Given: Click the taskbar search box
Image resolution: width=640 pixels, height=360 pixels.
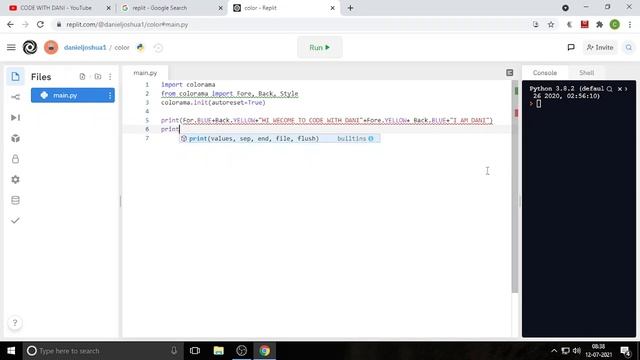Looking at the screenshot, I should 102,351.
